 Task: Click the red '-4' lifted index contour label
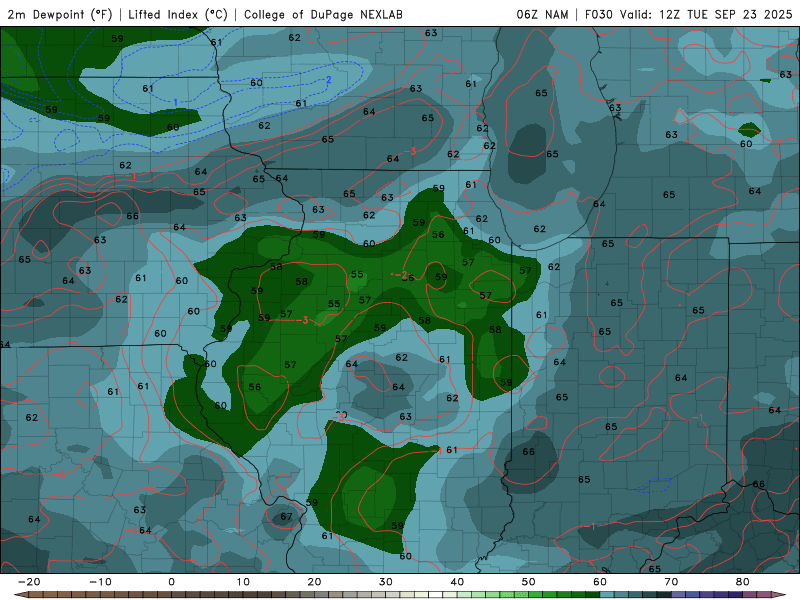[132, 531]
